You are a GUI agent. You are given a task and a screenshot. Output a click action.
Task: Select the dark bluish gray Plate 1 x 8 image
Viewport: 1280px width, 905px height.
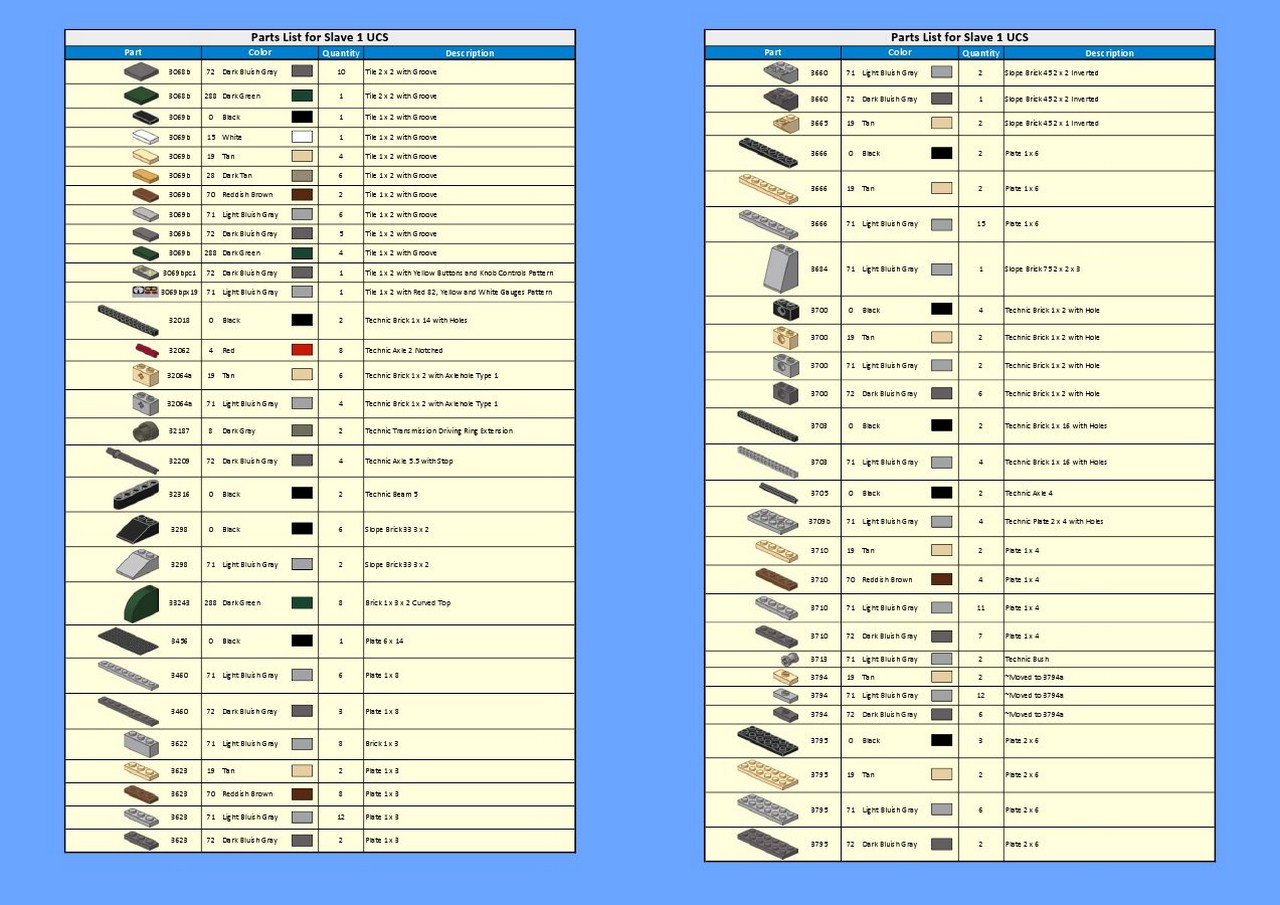click(128, 711)
